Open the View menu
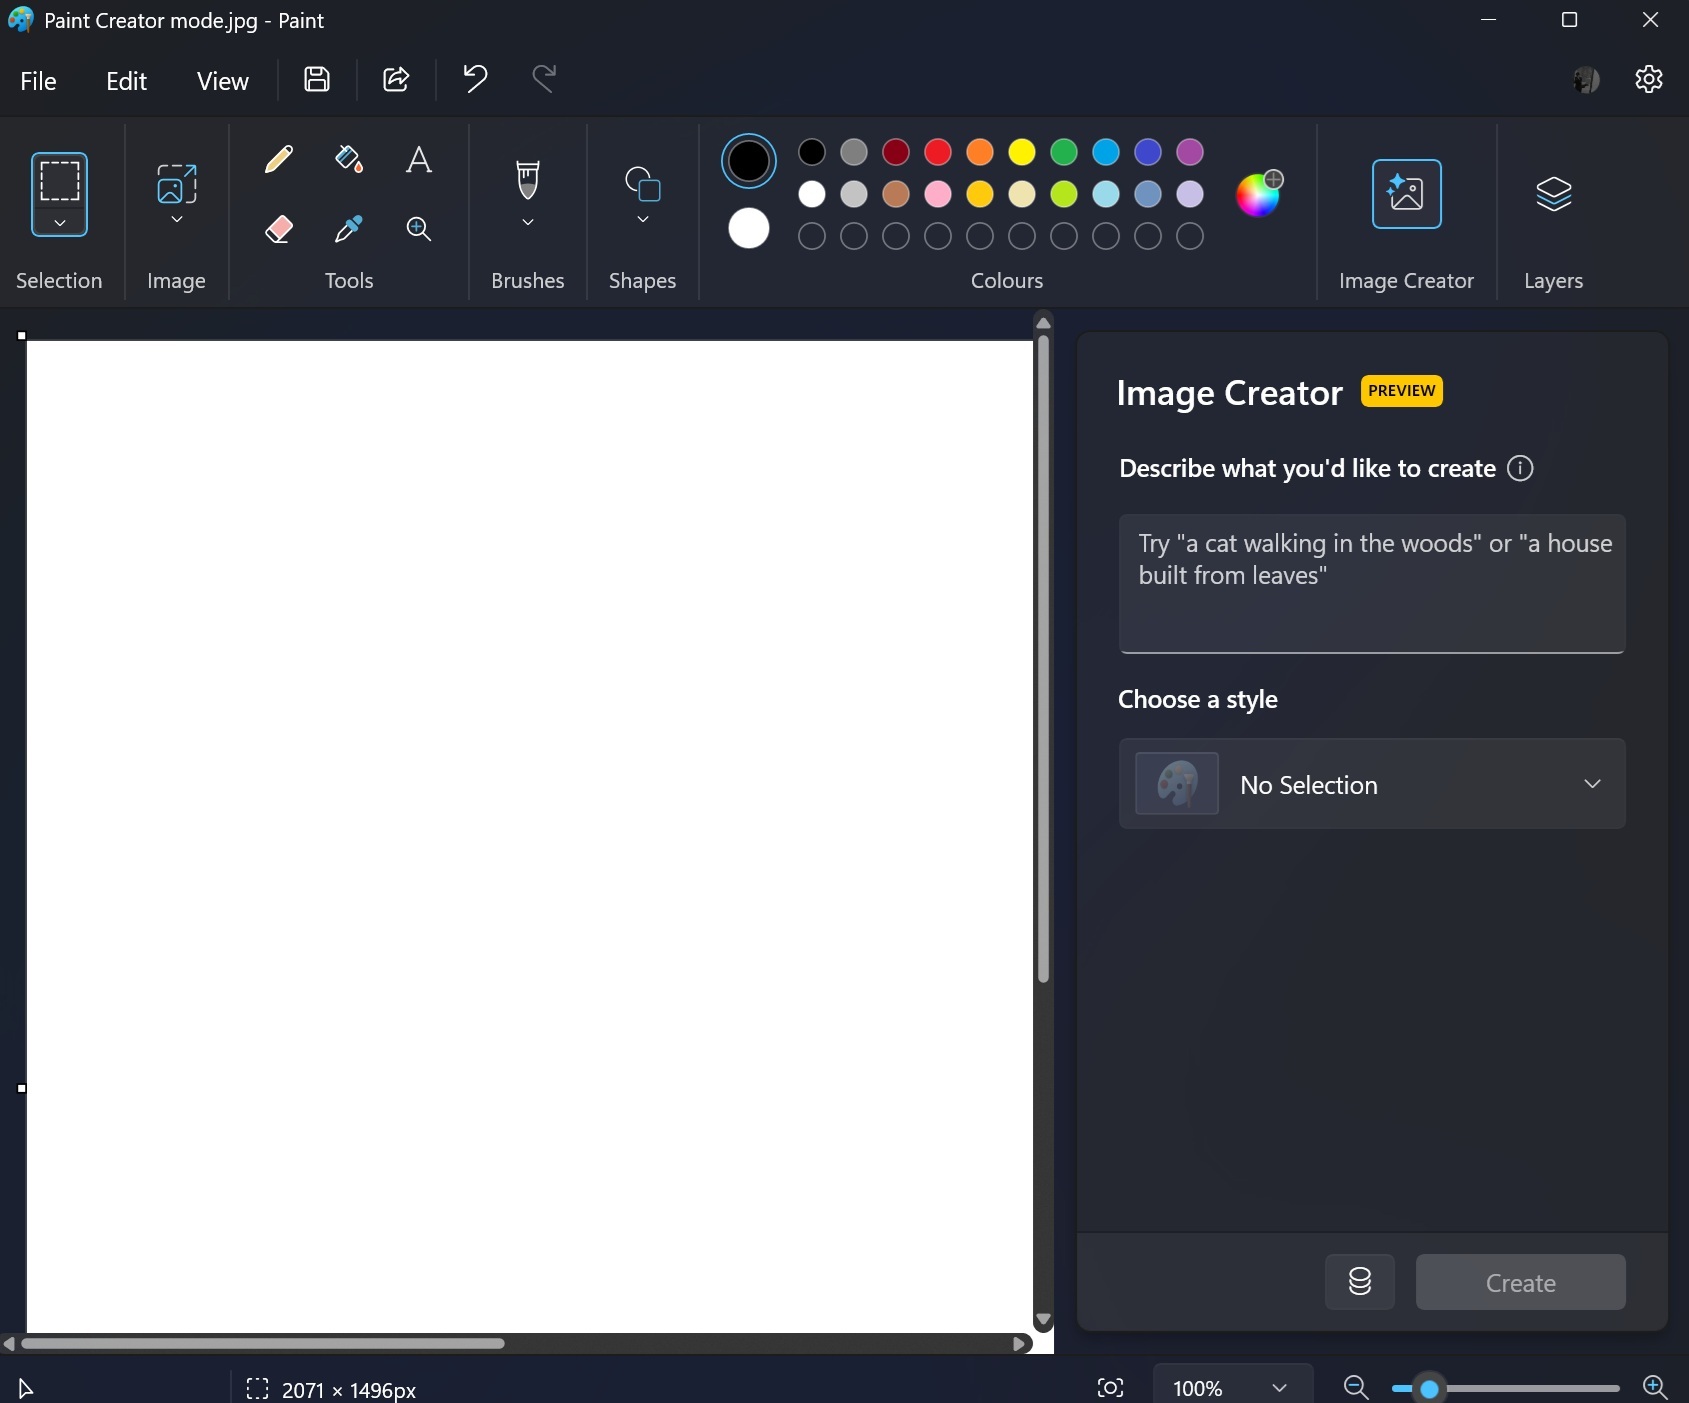This screenshot has width=1689, height=1403. point(222,80)
